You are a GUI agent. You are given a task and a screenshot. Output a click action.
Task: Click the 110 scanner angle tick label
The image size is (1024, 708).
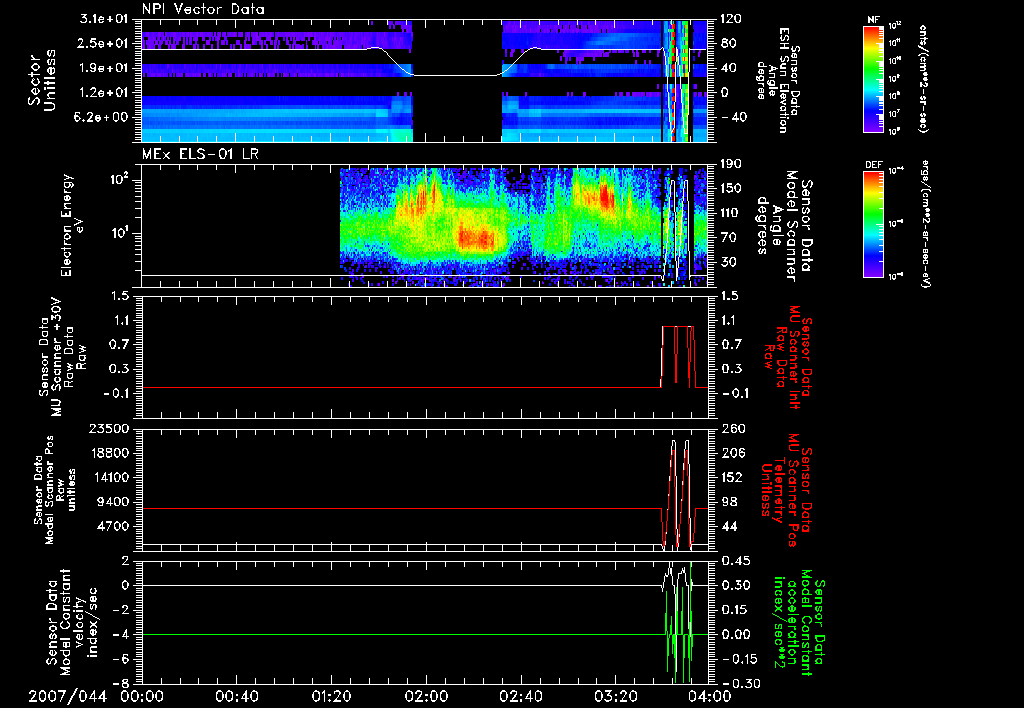pos(731,213)
